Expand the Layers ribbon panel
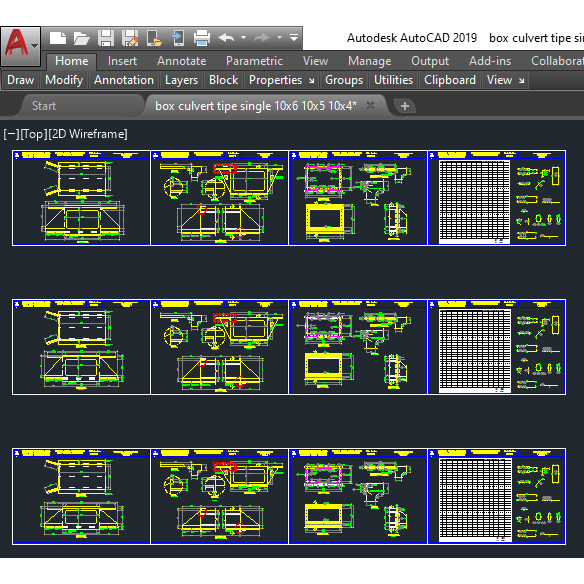This screenshot has height=584, width=584. (181, 80)
